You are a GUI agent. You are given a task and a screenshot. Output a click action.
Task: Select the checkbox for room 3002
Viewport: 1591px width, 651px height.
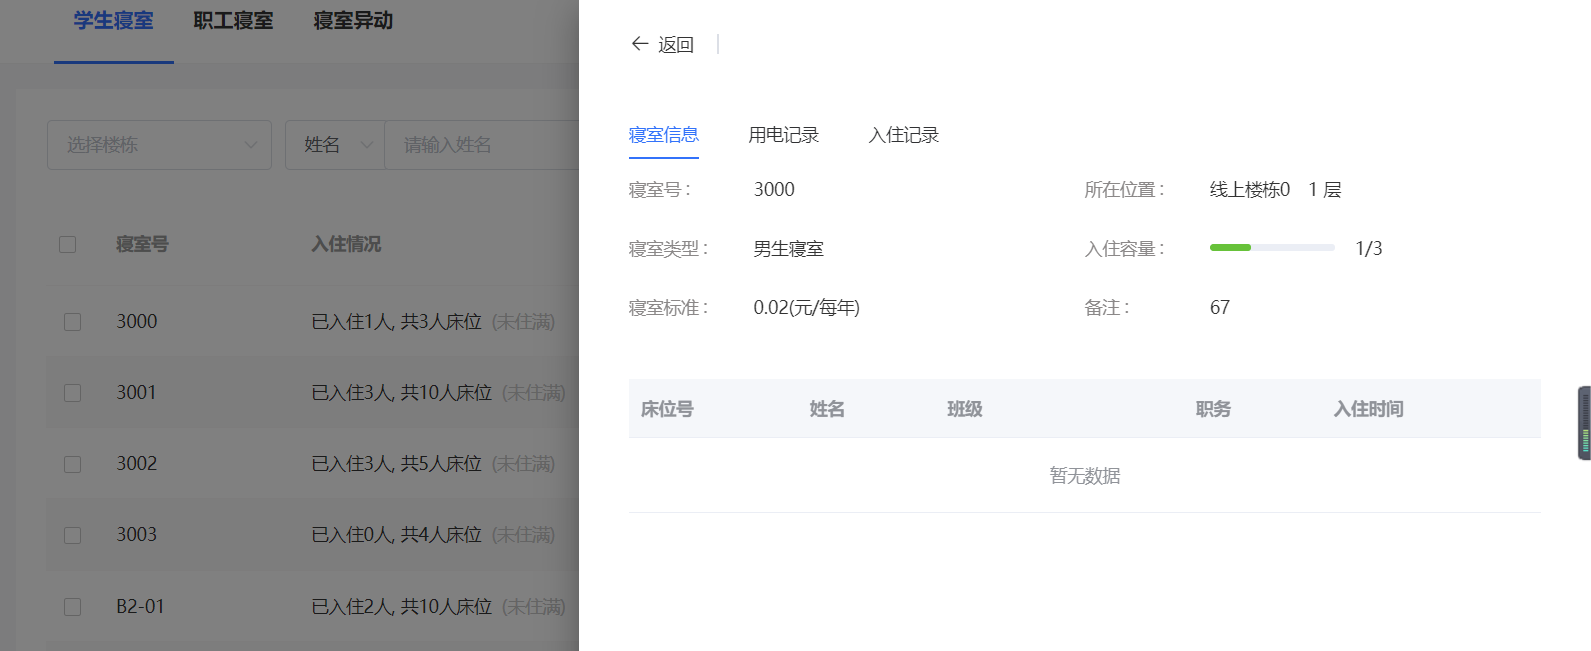click(72, 464)
